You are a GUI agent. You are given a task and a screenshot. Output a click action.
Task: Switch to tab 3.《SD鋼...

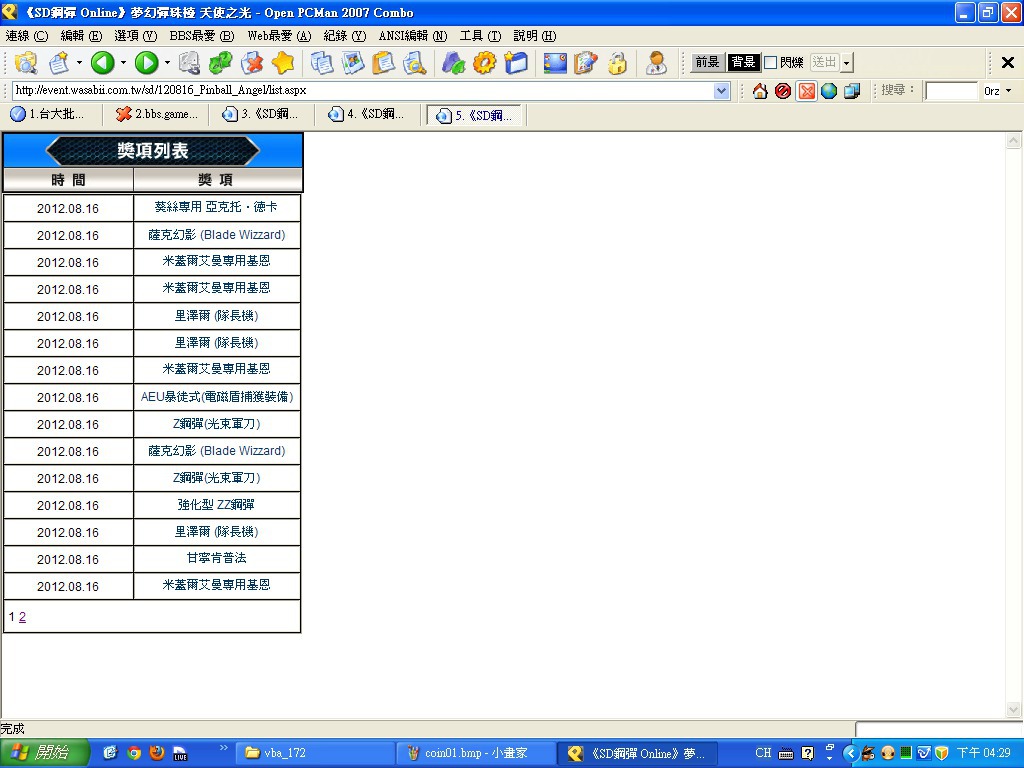[263, 115]
